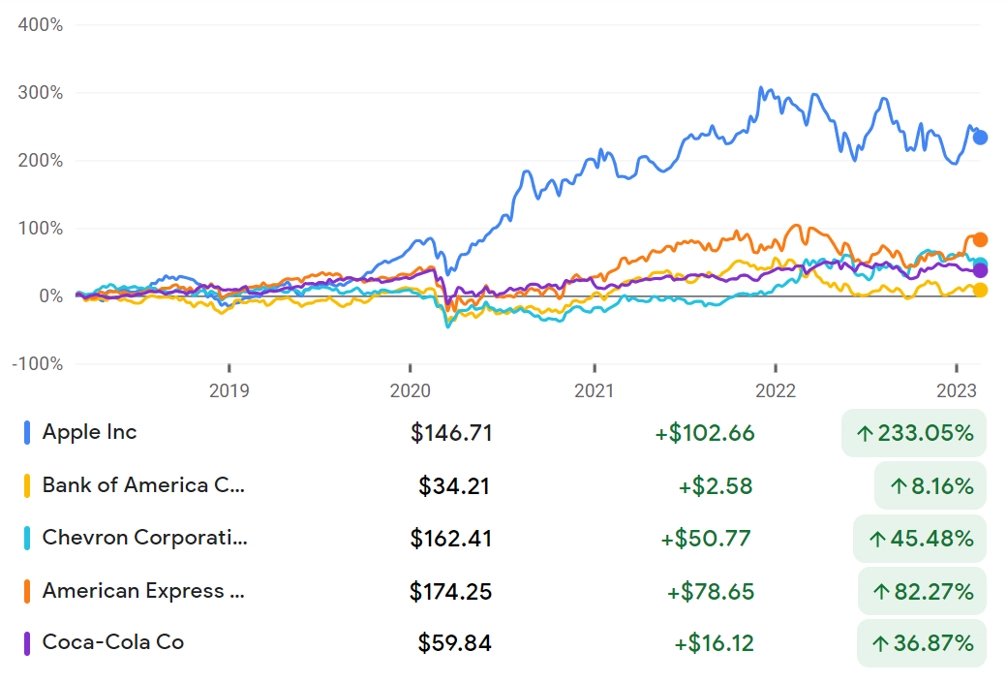Click the 2022 marker on the time axis
Screen dimensions: 1007x683
coord(775,390)
